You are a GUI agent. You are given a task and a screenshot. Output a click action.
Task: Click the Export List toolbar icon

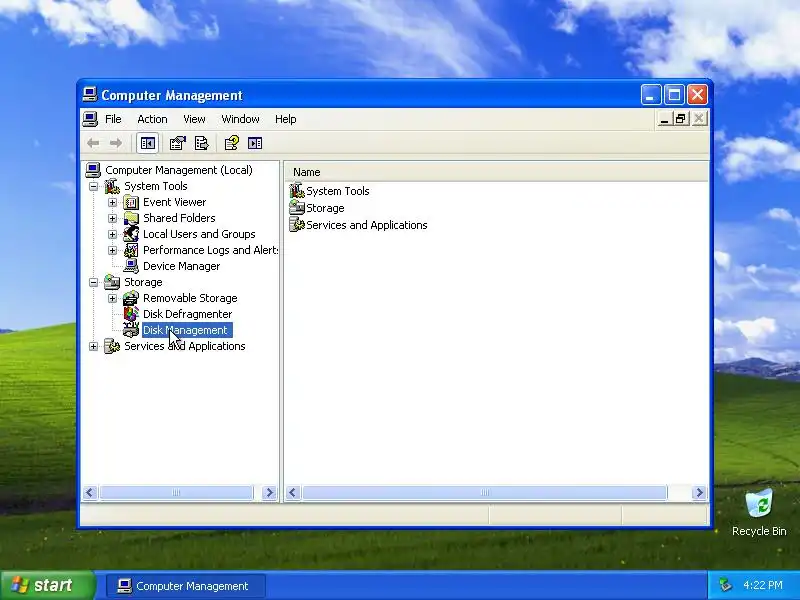pyautogui.click(x=202, y=143)
